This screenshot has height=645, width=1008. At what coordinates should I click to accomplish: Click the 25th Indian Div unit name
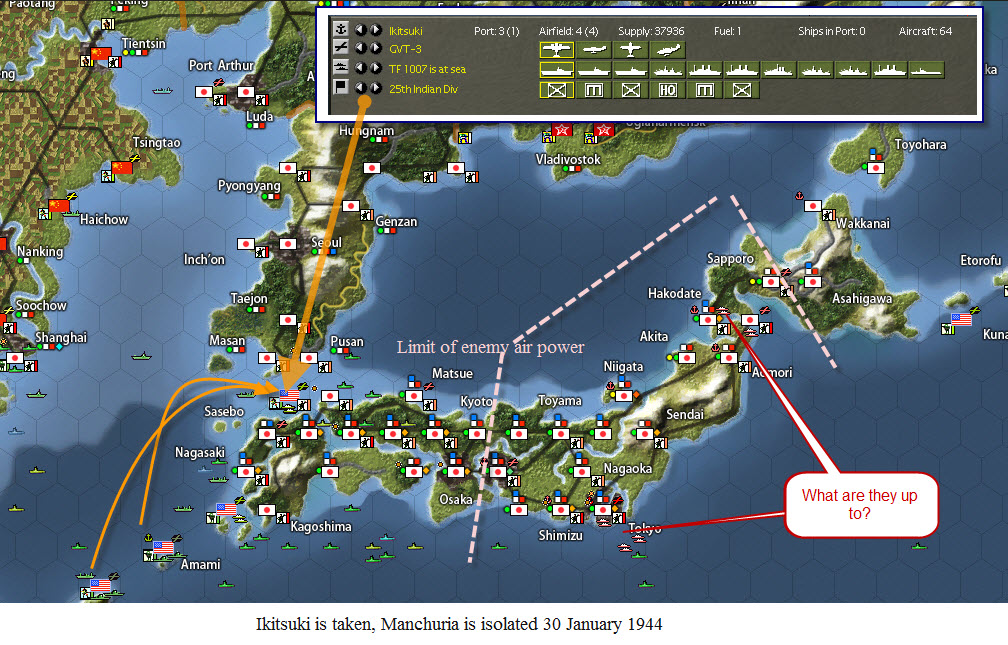tap(423, 89)
